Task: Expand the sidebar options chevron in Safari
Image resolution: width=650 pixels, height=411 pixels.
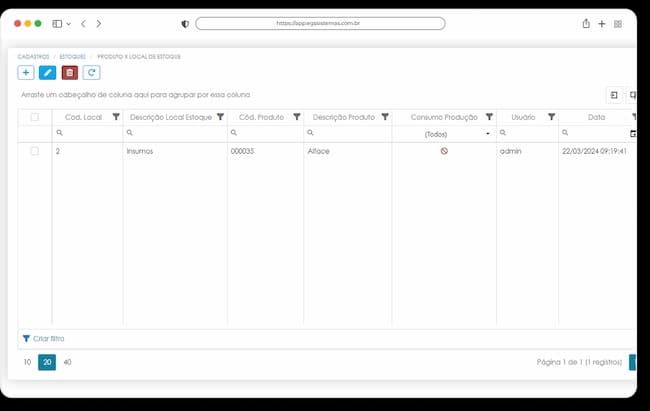Action: pyautogui.click(x=69, y=24)
